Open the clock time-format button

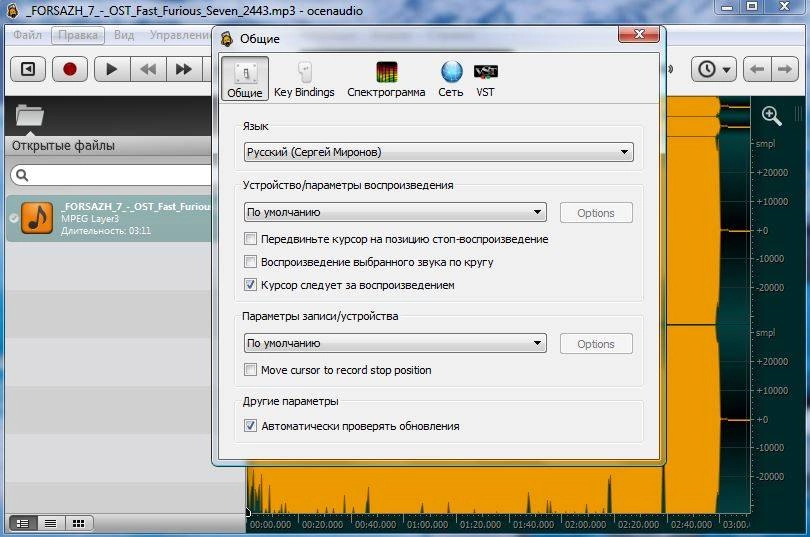point(714,69)
